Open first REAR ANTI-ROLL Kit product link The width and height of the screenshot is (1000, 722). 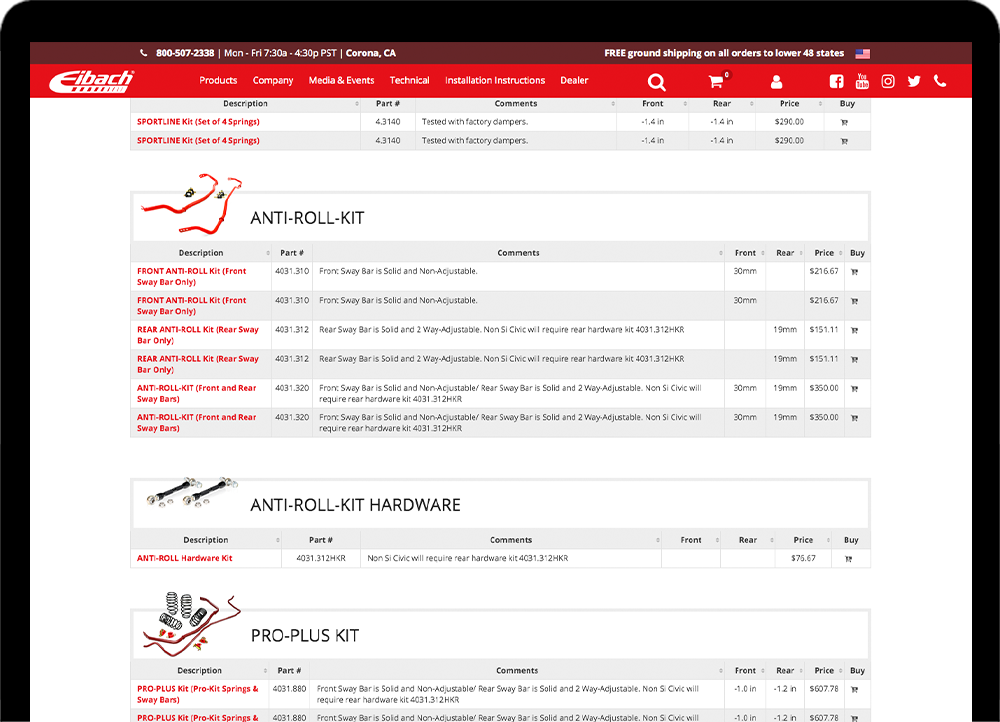click(x=198, y=335)
